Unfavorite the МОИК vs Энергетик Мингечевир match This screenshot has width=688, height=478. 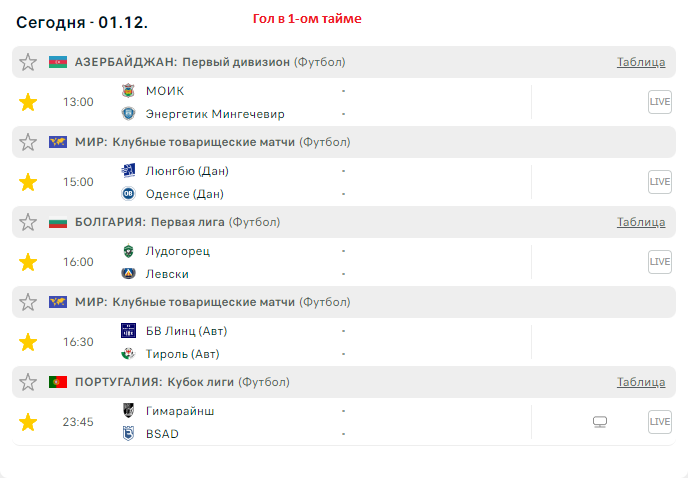[x=28, y=102]
